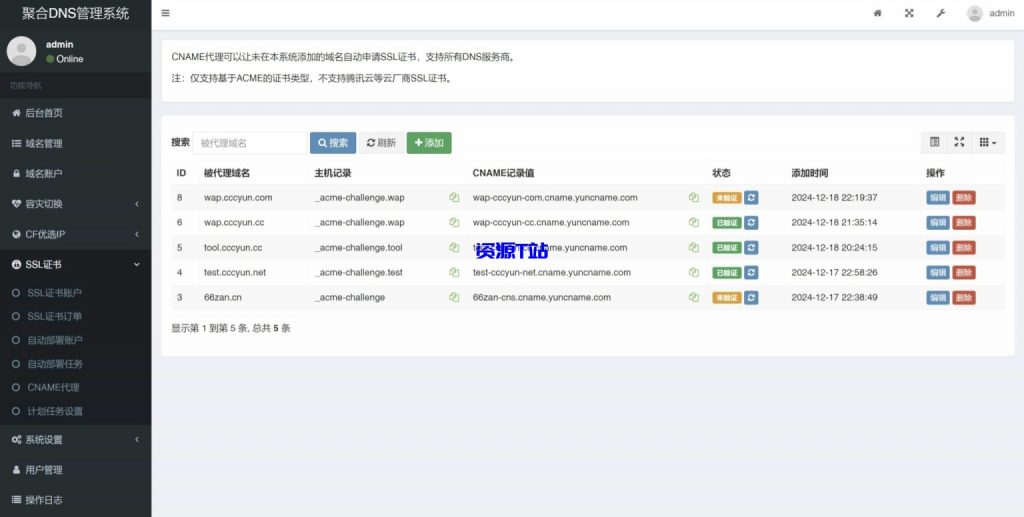Toggle table fullscreen icon
Screen dimensions: 1024x517
pyautogui.click(x=959, y=142)
